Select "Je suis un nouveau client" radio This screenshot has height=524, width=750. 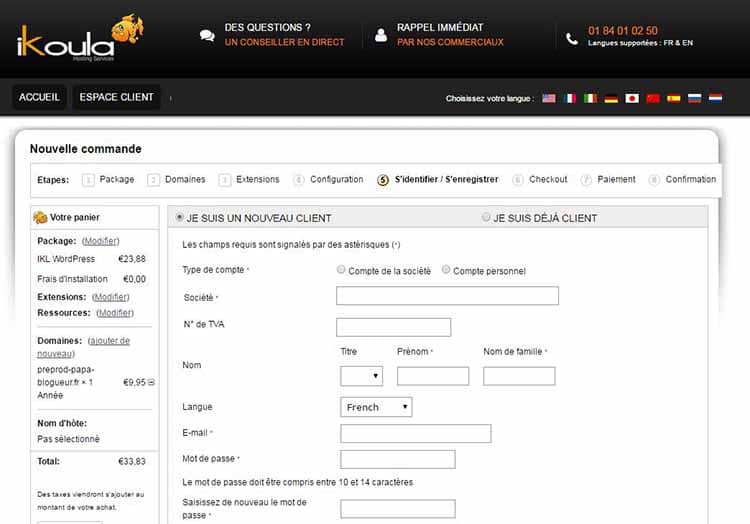point(179,217)
